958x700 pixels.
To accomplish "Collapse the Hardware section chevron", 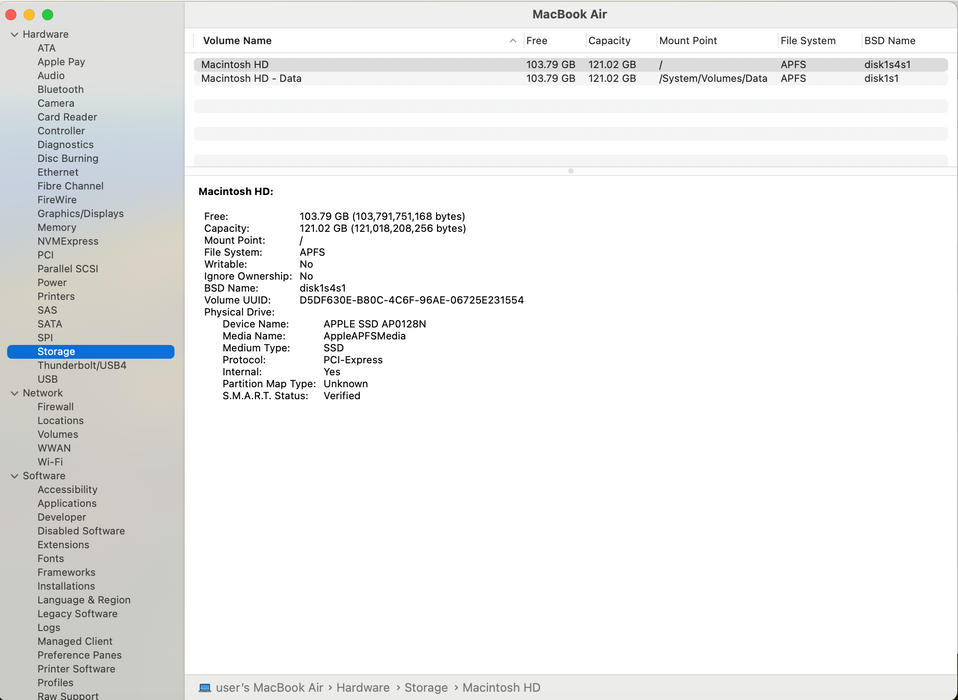I will (x=14, y=35).
